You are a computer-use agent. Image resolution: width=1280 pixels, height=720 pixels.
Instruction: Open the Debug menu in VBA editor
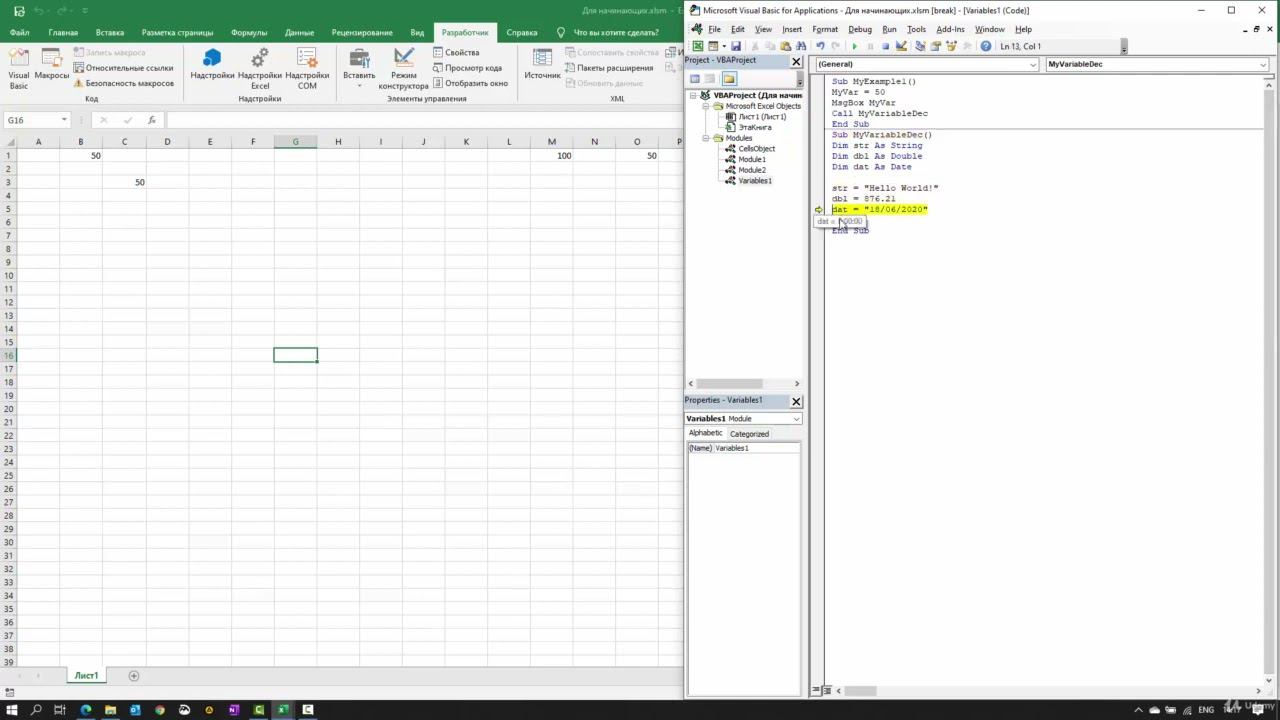[x=859, y=29]
